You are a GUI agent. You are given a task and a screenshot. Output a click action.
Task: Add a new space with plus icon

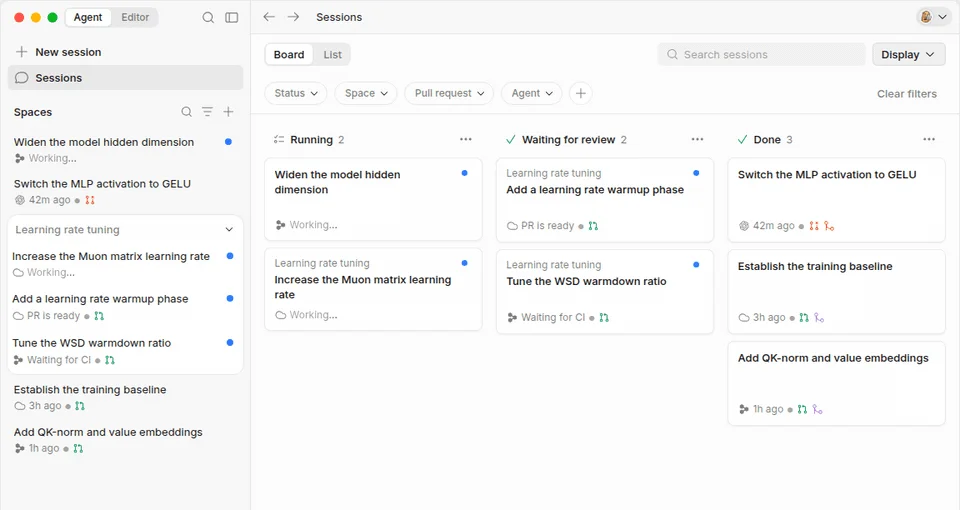[x=228, y=111]
